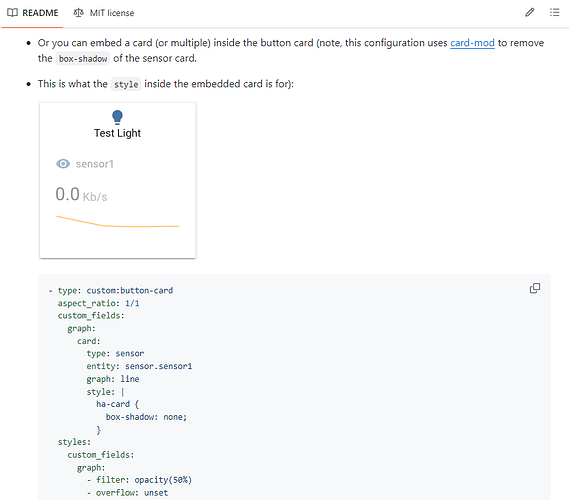
Task: Click the blue lightbulb icon
Action: 117,117
